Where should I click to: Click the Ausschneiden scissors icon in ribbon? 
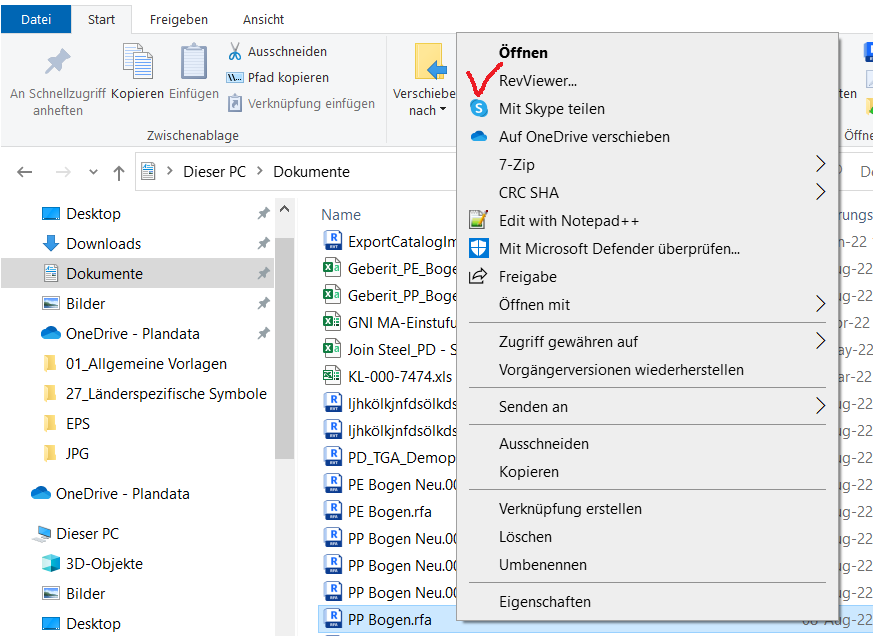click(235, 51)
